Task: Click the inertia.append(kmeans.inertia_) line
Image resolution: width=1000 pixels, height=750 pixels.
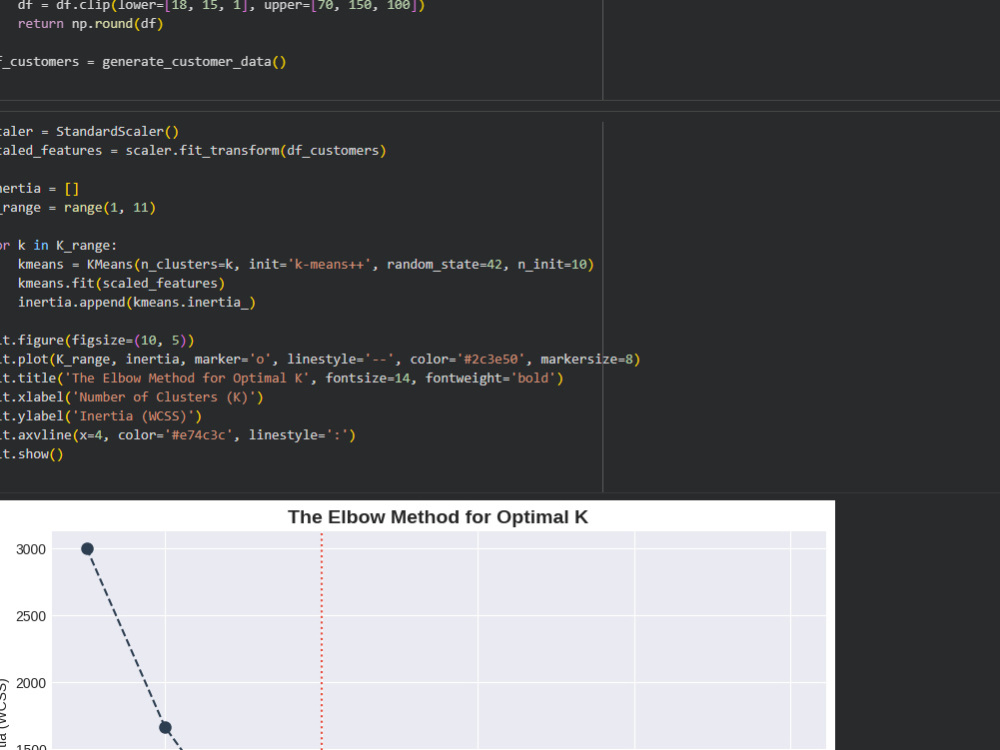Action: point(136,302)
